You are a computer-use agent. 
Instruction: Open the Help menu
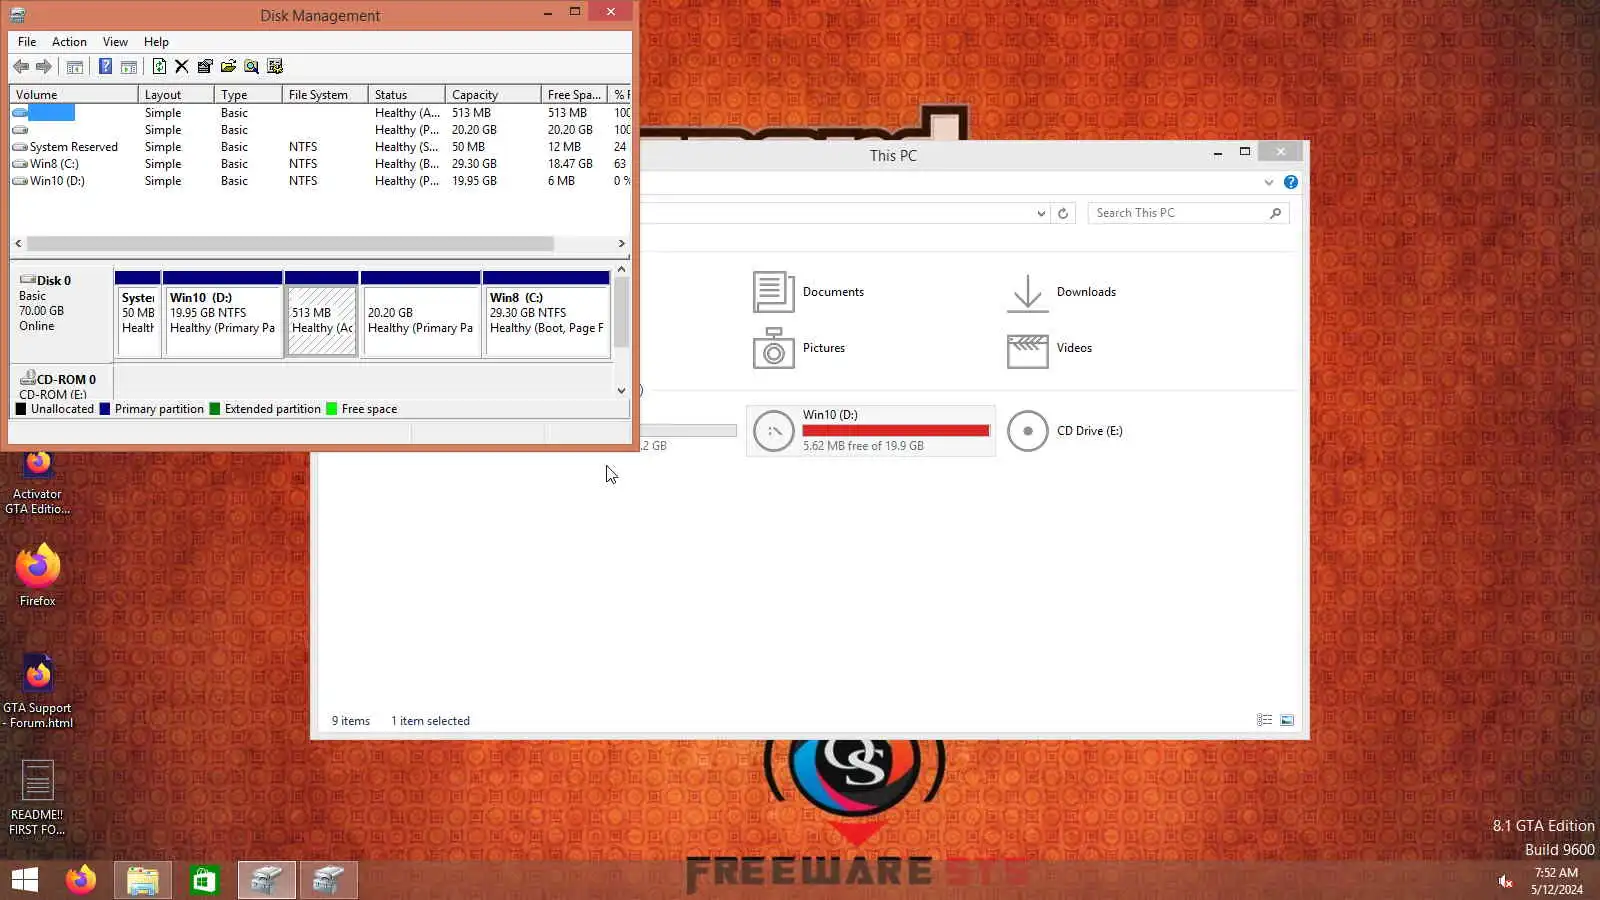tap(156, 42)
